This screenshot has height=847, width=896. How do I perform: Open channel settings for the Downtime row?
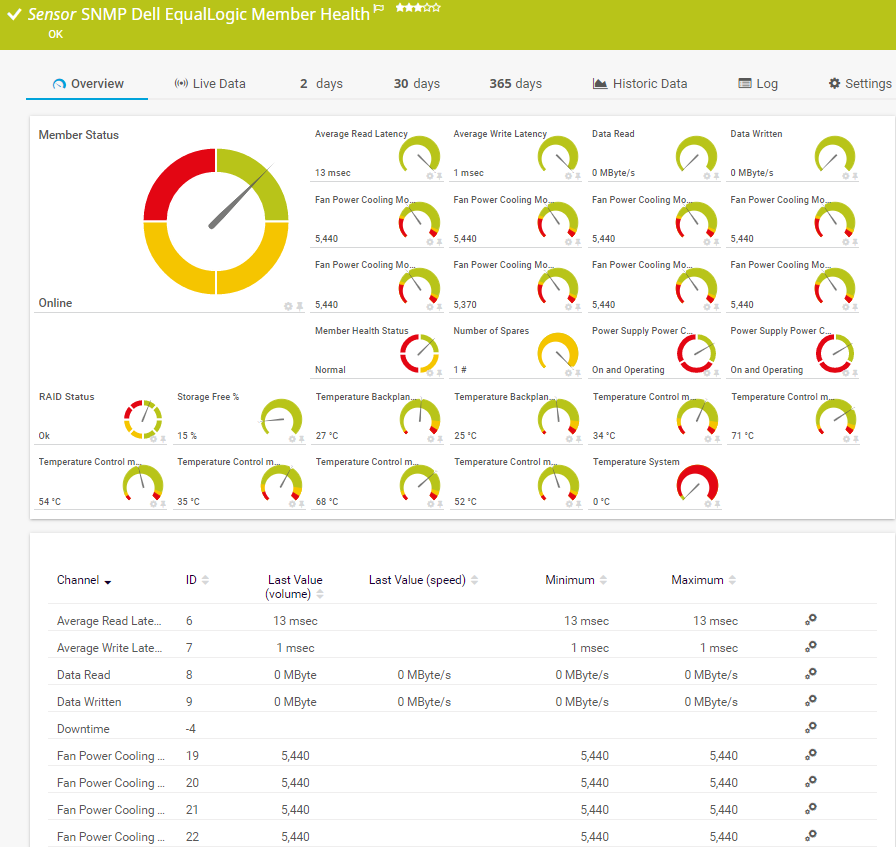tap(811, 729)
